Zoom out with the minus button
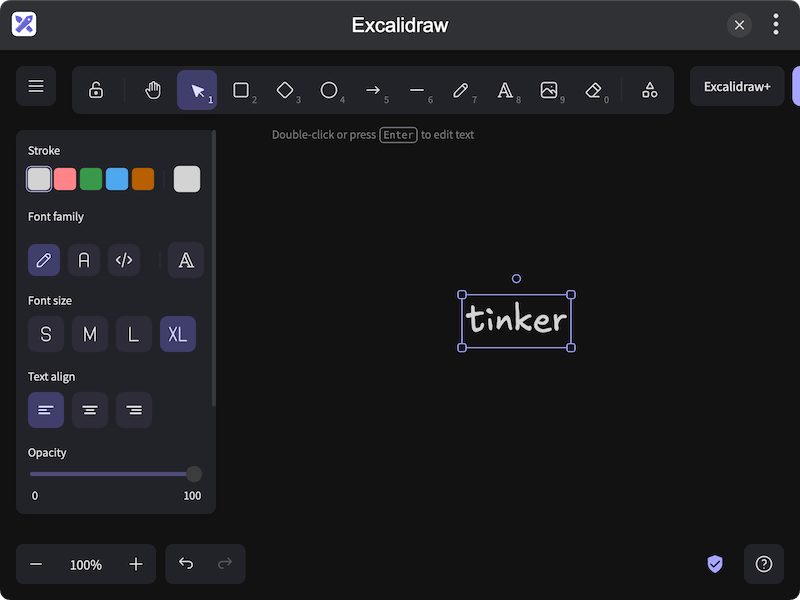Screen dimensions: 800x600 pos(36,564)
